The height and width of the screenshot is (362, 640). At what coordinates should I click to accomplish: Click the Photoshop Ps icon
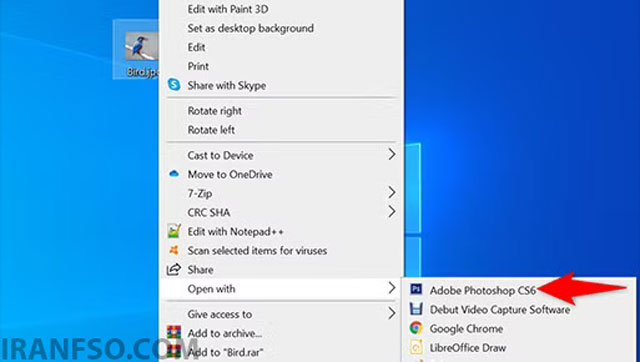point(416,290)
